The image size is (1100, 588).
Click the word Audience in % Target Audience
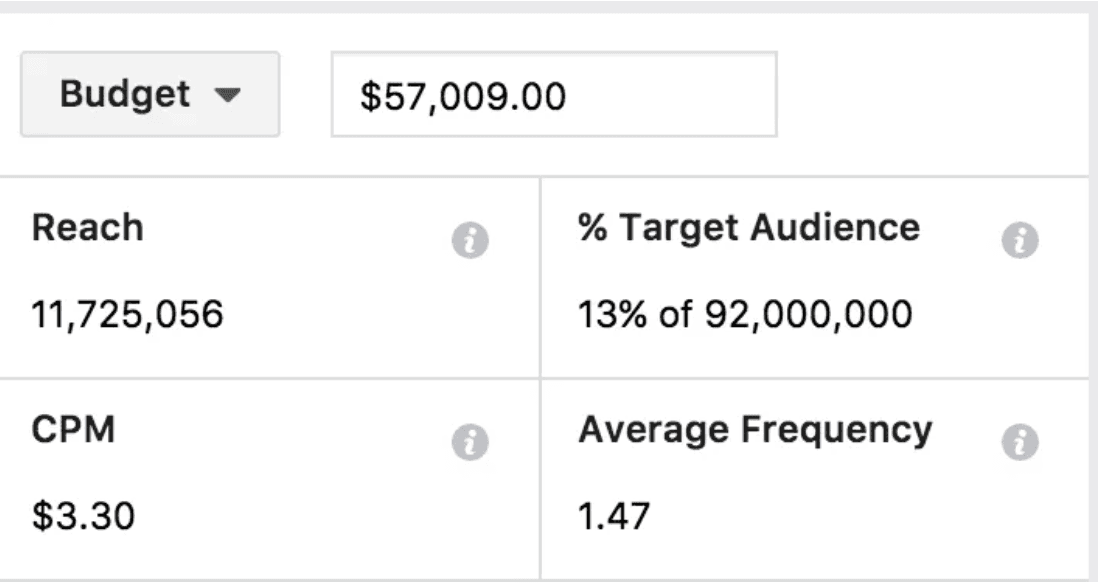click(x=834, y=228)
